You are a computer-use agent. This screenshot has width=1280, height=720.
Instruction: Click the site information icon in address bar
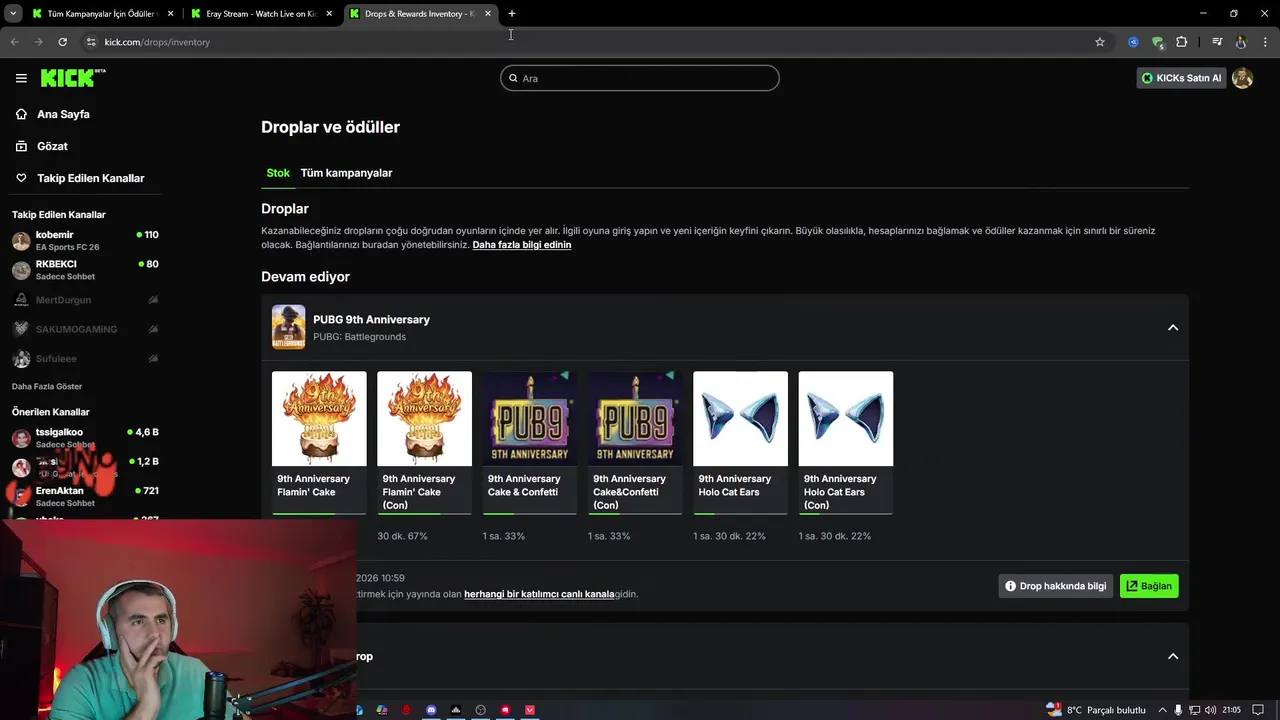pyautogui.click(x=91, y=42)
